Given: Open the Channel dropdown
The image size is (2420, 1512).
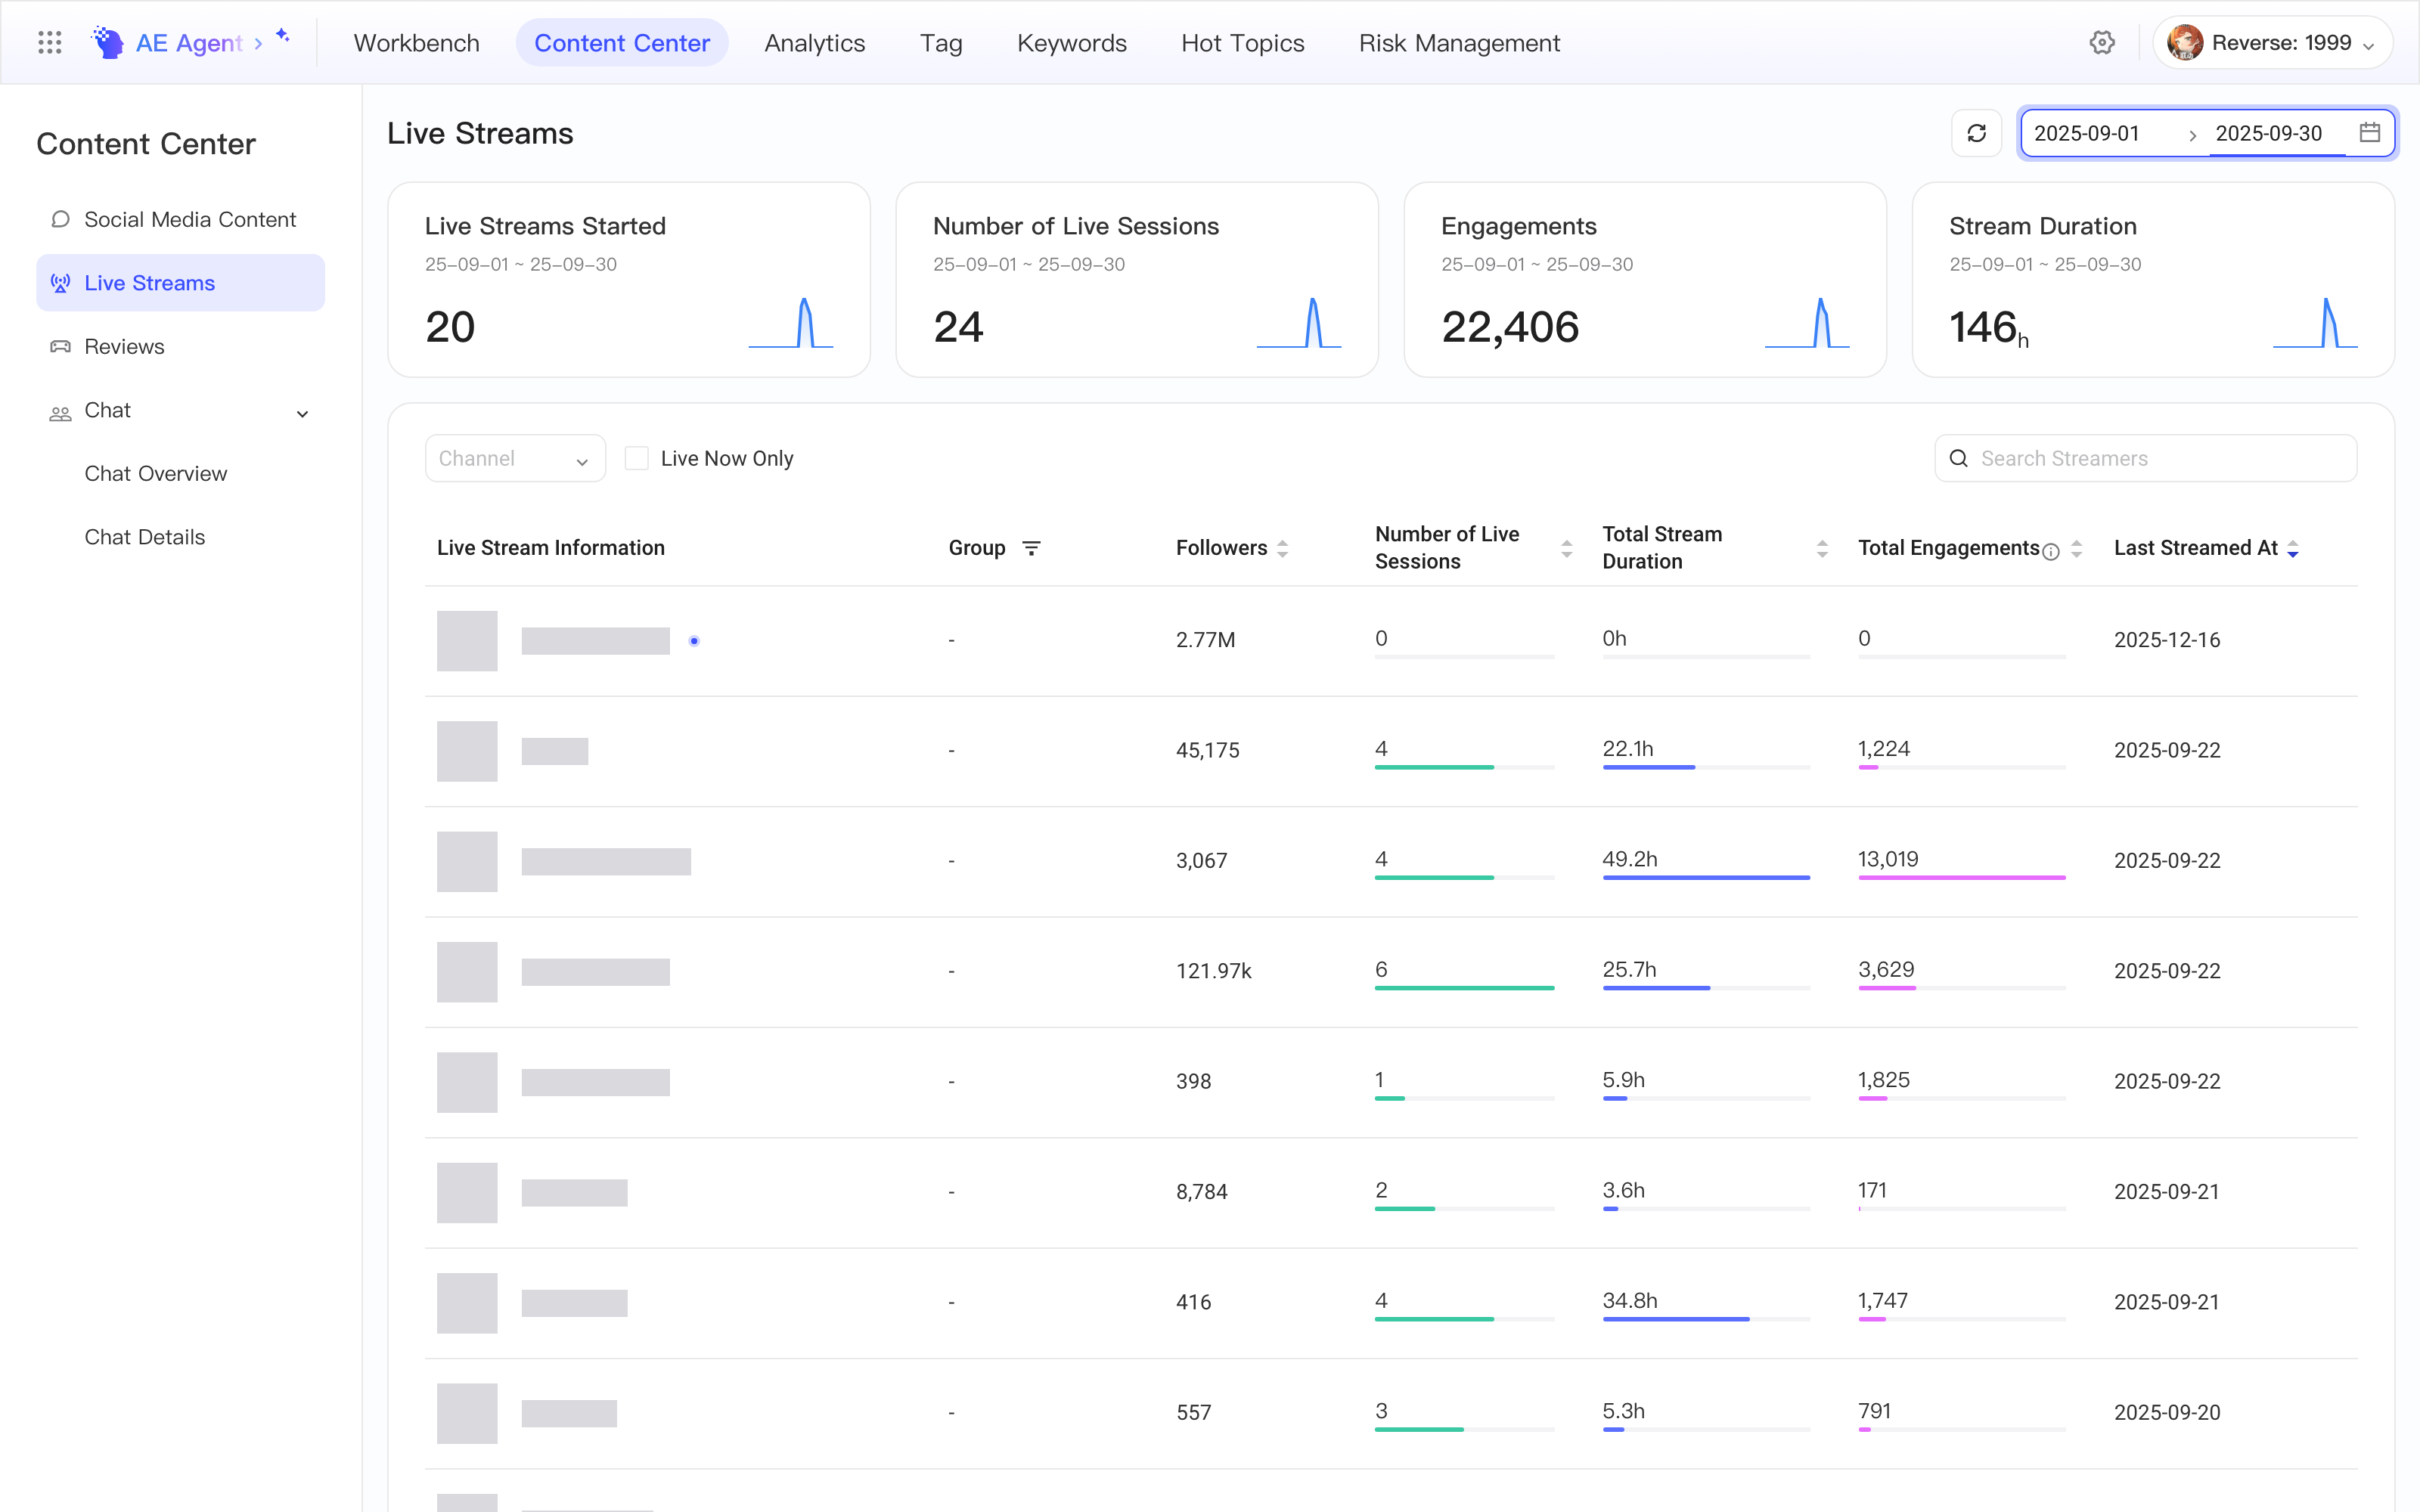Looking at the screenshot, I should [x=515, y=458].
